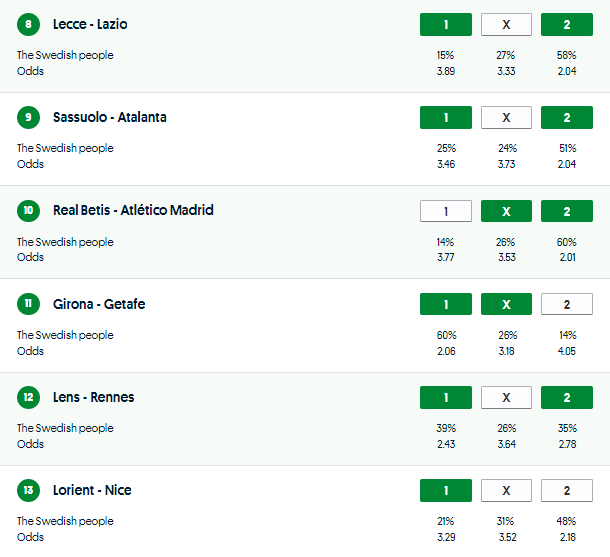Toggle 1 for Lens - Rennes
Image resolution: width=610 pixels, height=557 pixels.
[446, 397]
